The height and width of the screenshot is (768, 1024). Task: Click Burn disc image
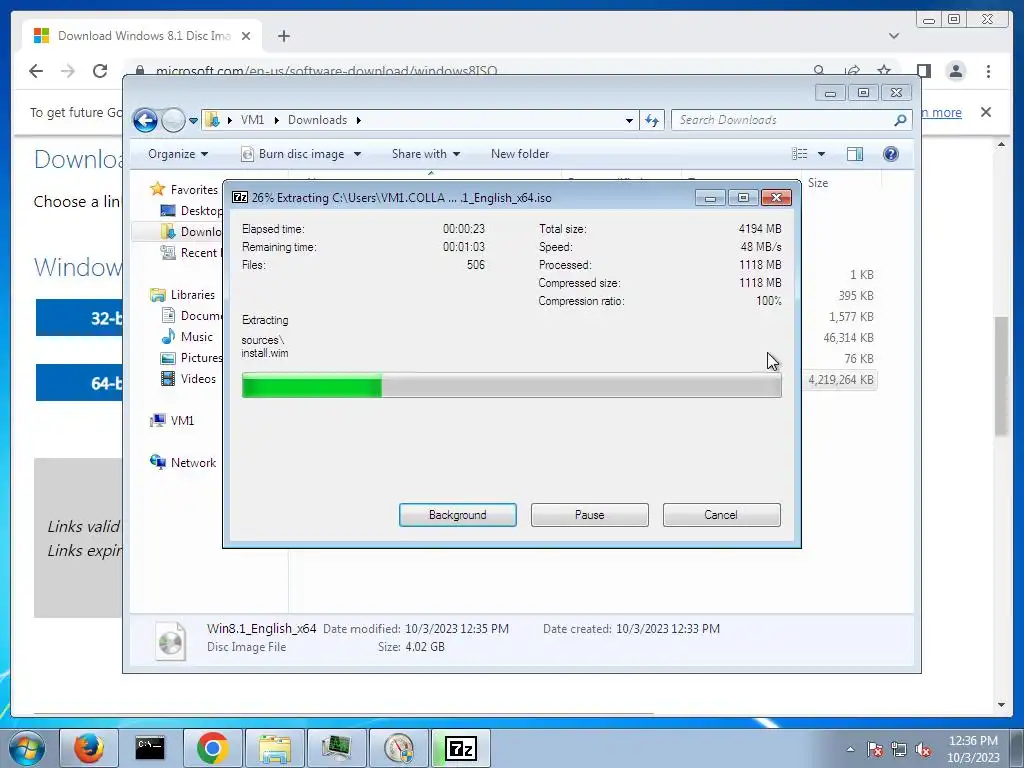coord(293,154)
